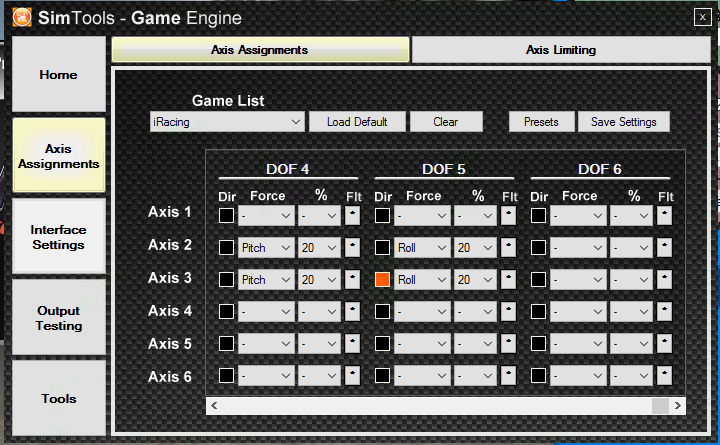This screenshot has height=445, width=720.
Task: Open force dropdown for Axis 4 DOF 4
Action: click(266, 312)
